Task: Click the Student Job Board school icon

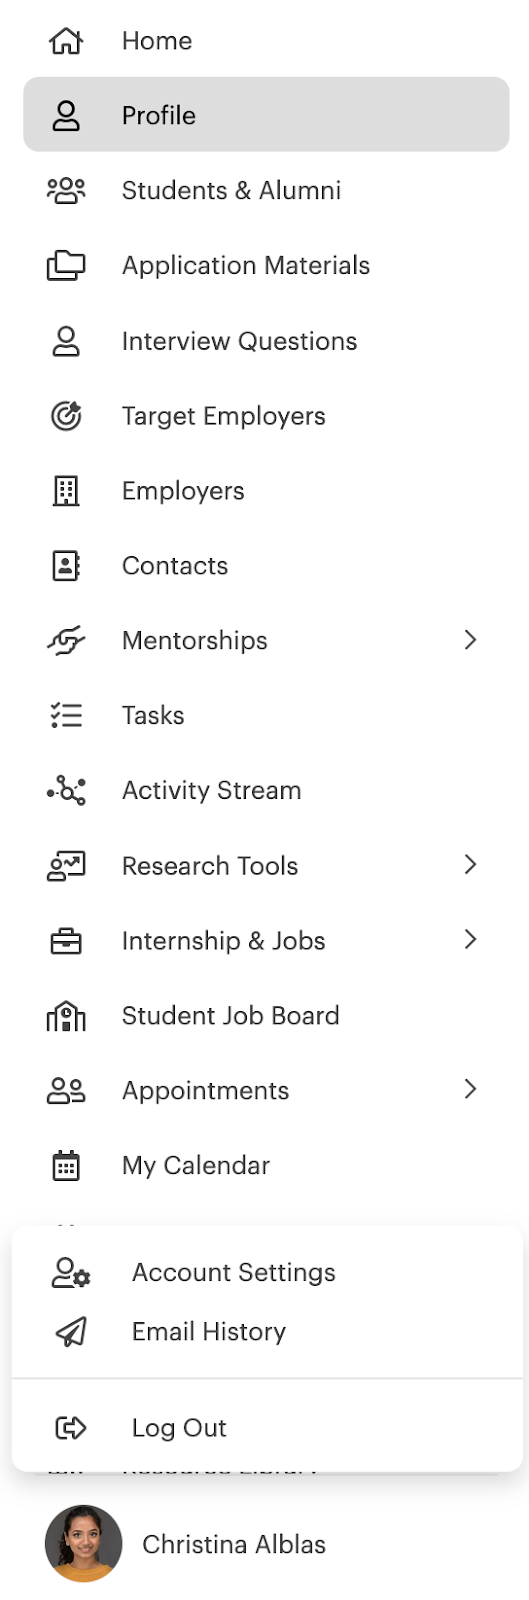Action: click(x=66, y=1016)
